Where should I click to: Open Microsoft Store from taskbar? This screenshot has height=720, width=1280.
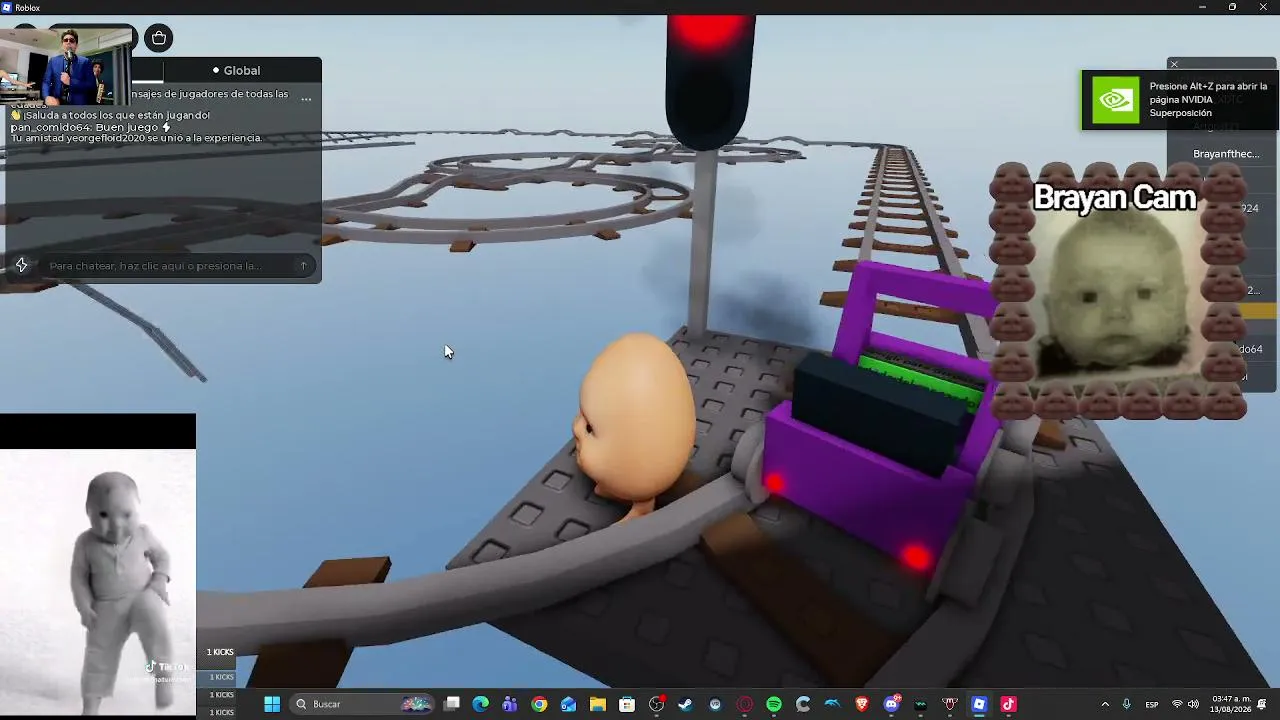click(627, 704)
